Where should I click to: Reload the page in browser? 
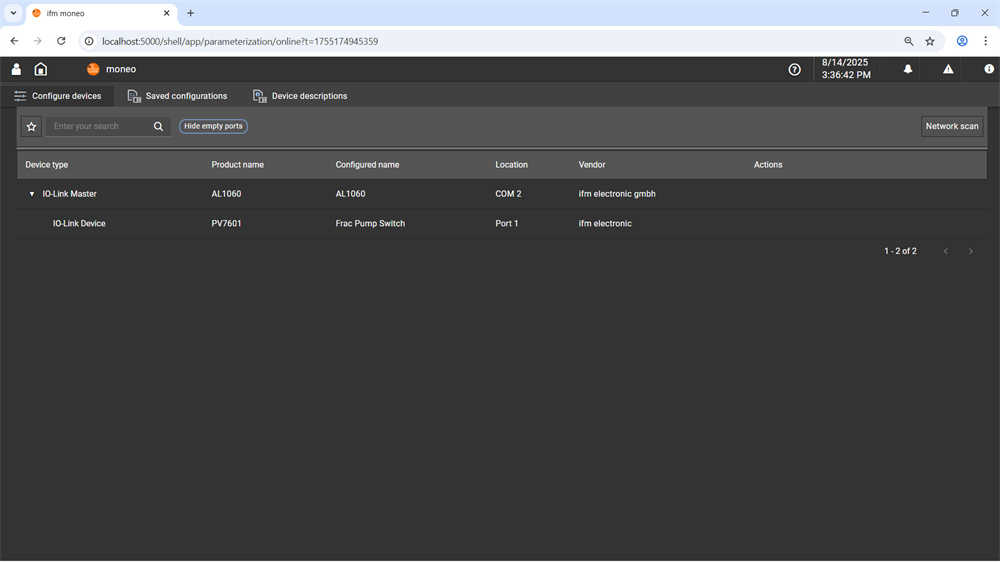click(61, 41)
